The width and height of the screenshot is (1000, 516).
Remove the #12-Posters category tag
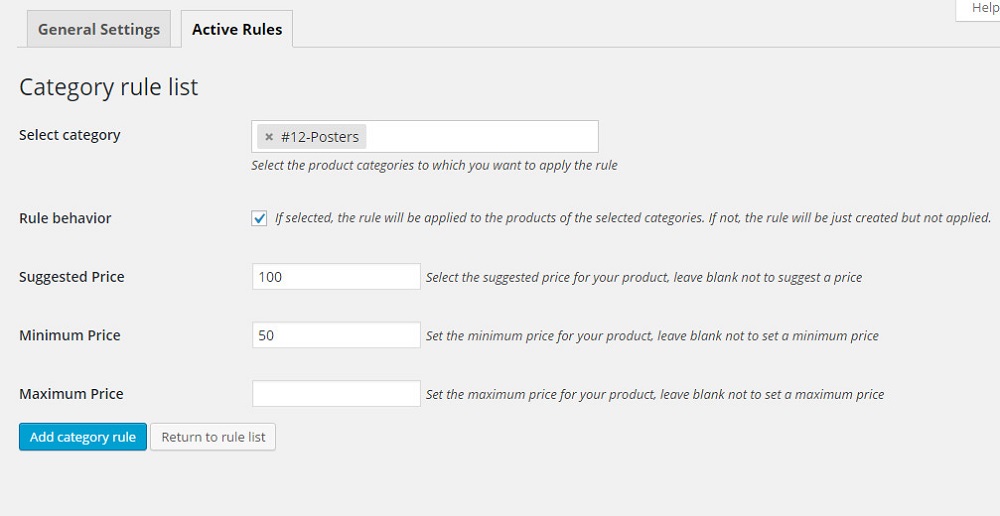click(268, 136)
